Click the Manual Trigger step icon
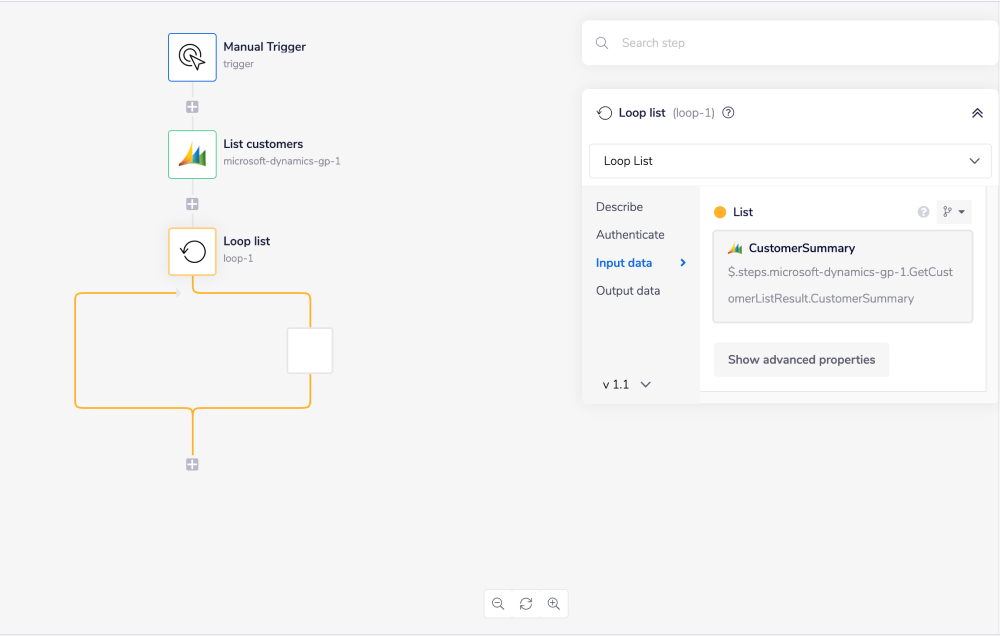 (x=192, y=57)
